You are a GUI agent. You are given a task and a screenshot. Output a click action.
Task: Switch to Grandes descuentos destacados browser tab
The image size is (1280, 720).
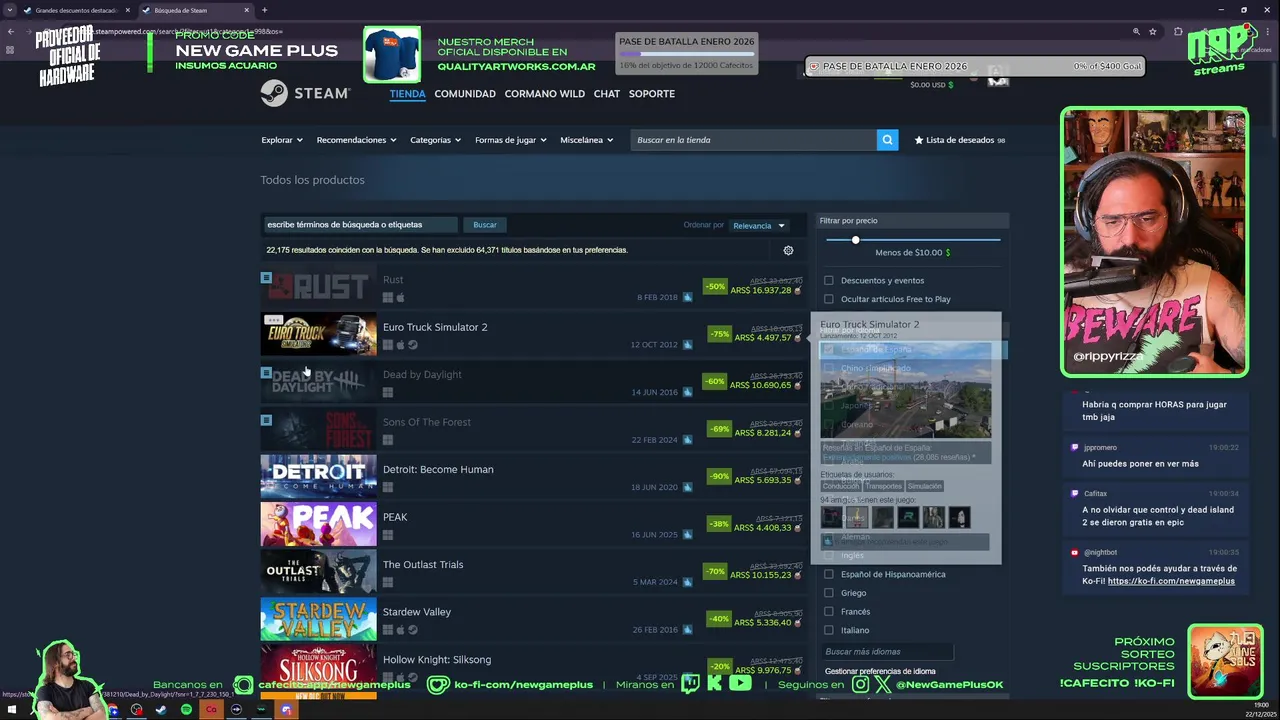click(x=76, y=10)
